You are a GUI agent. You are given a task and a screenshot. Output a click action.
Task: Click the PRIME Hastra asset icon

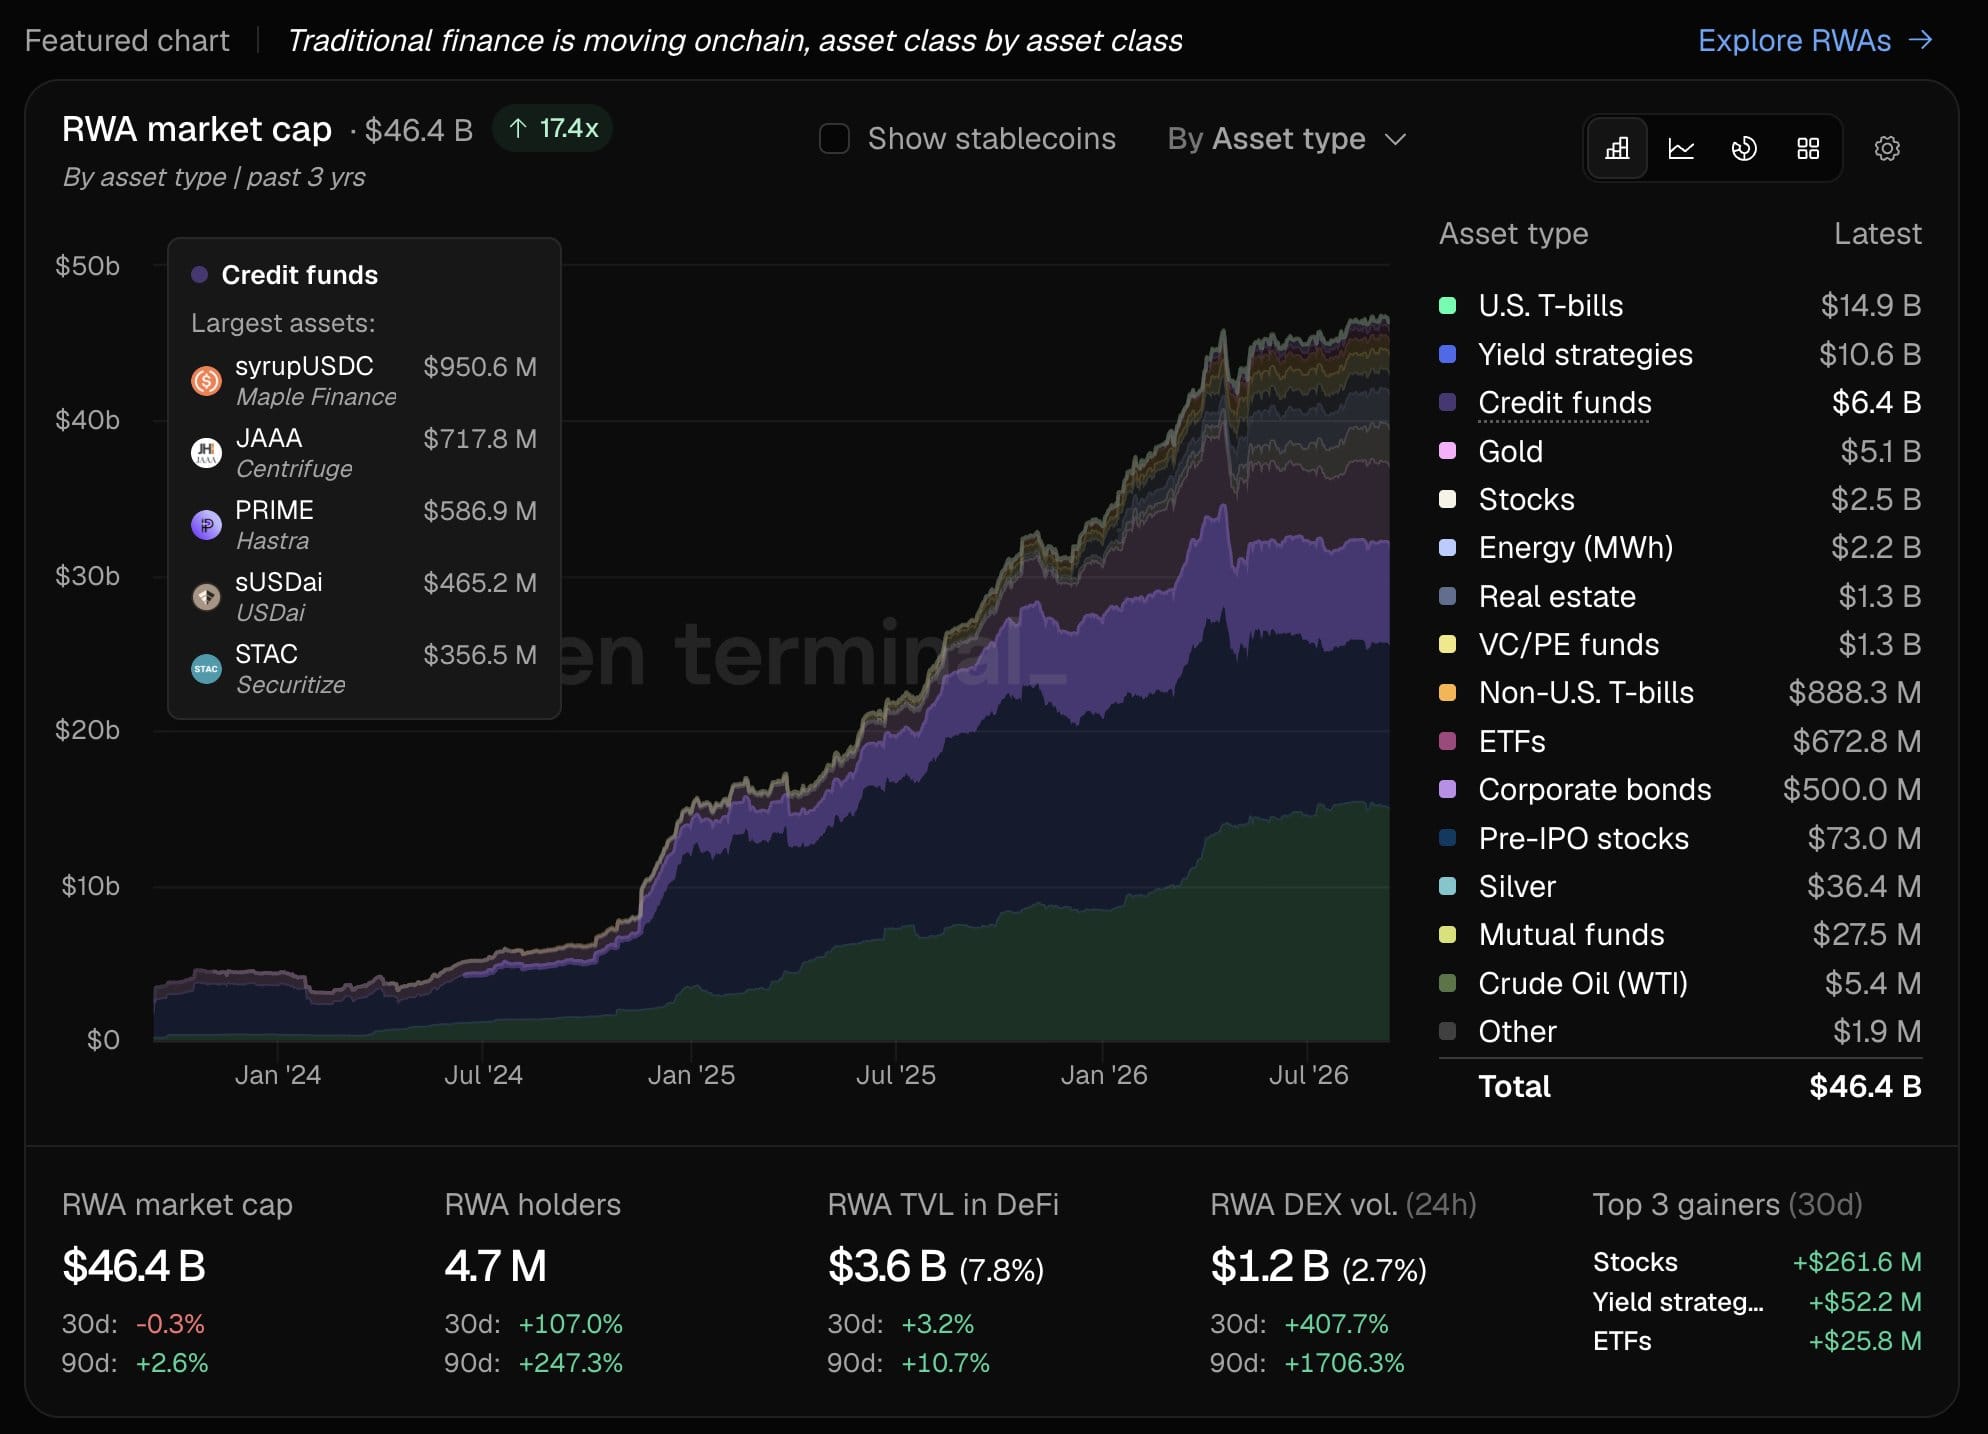pos(206,525)
